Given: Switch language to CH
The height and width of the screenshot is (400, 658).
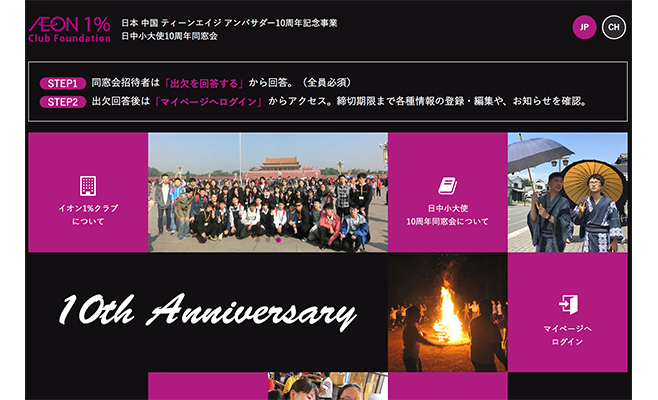Looking at the screenshot, I should pos(614,27).
